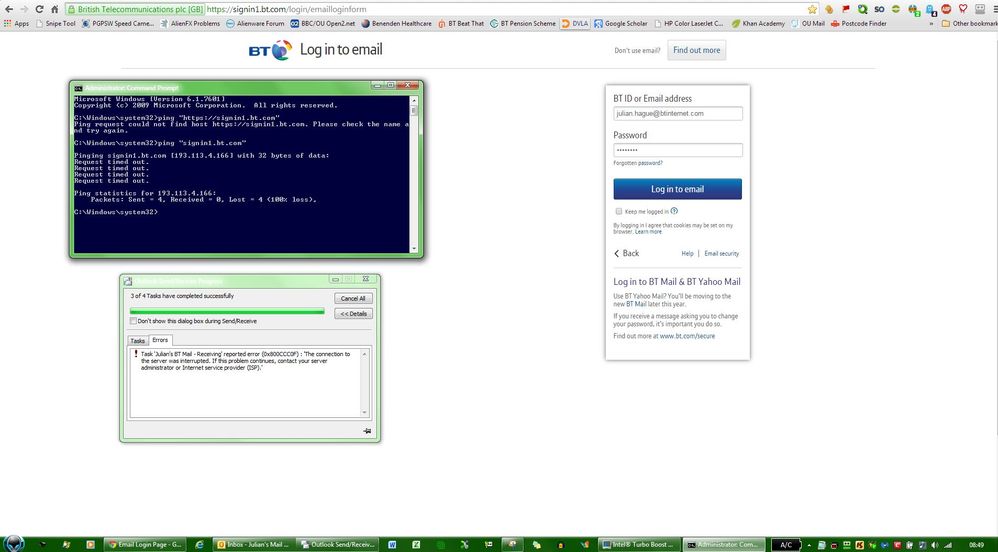This screenshot has height=552, width=998.
Task: Open the Learn more cookies link
Action: pos(648,232)
